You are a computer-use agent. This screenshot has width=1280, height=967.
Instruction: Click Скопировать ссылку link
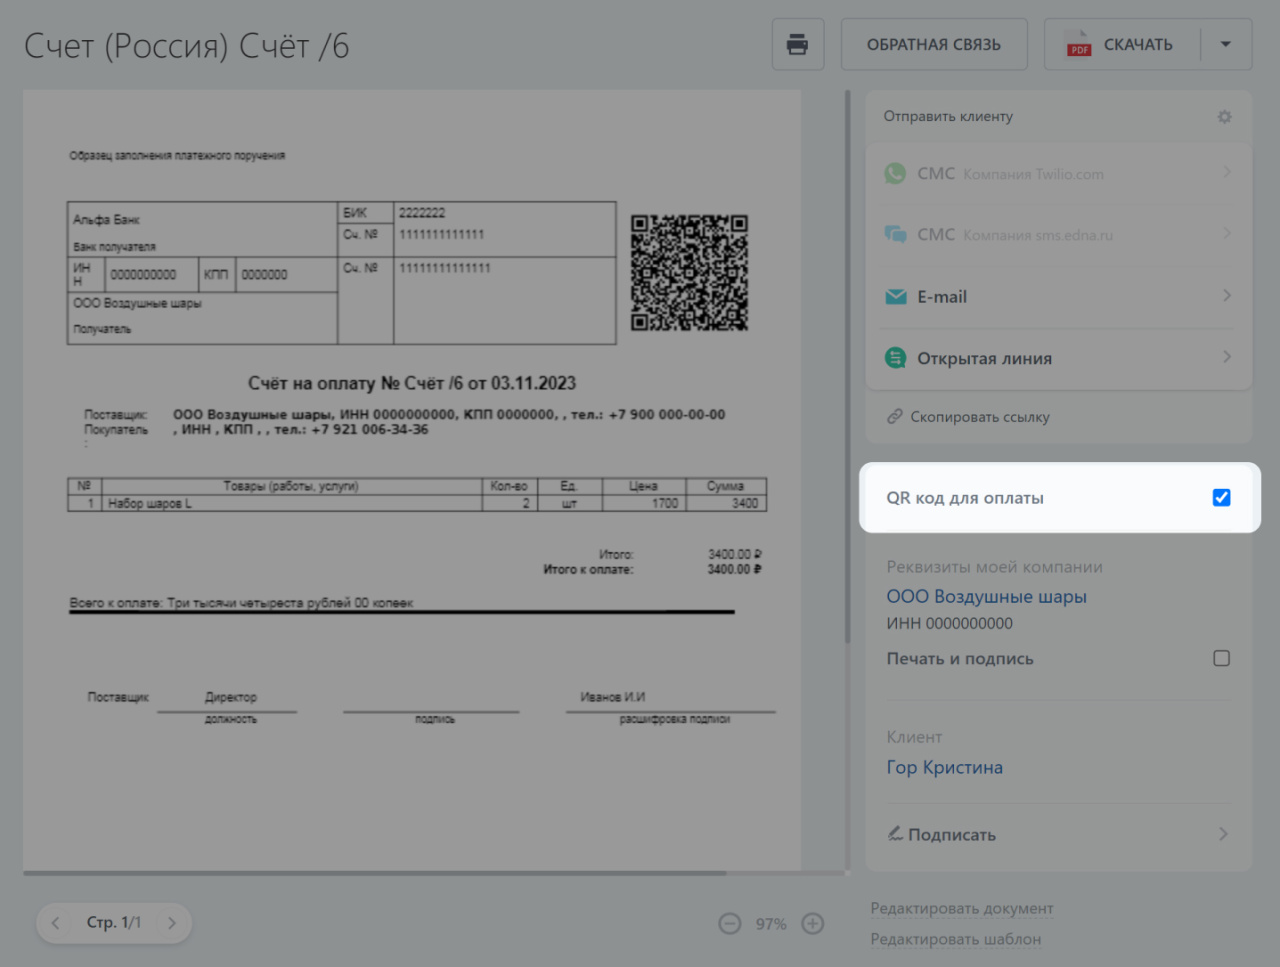coord(980,417)
